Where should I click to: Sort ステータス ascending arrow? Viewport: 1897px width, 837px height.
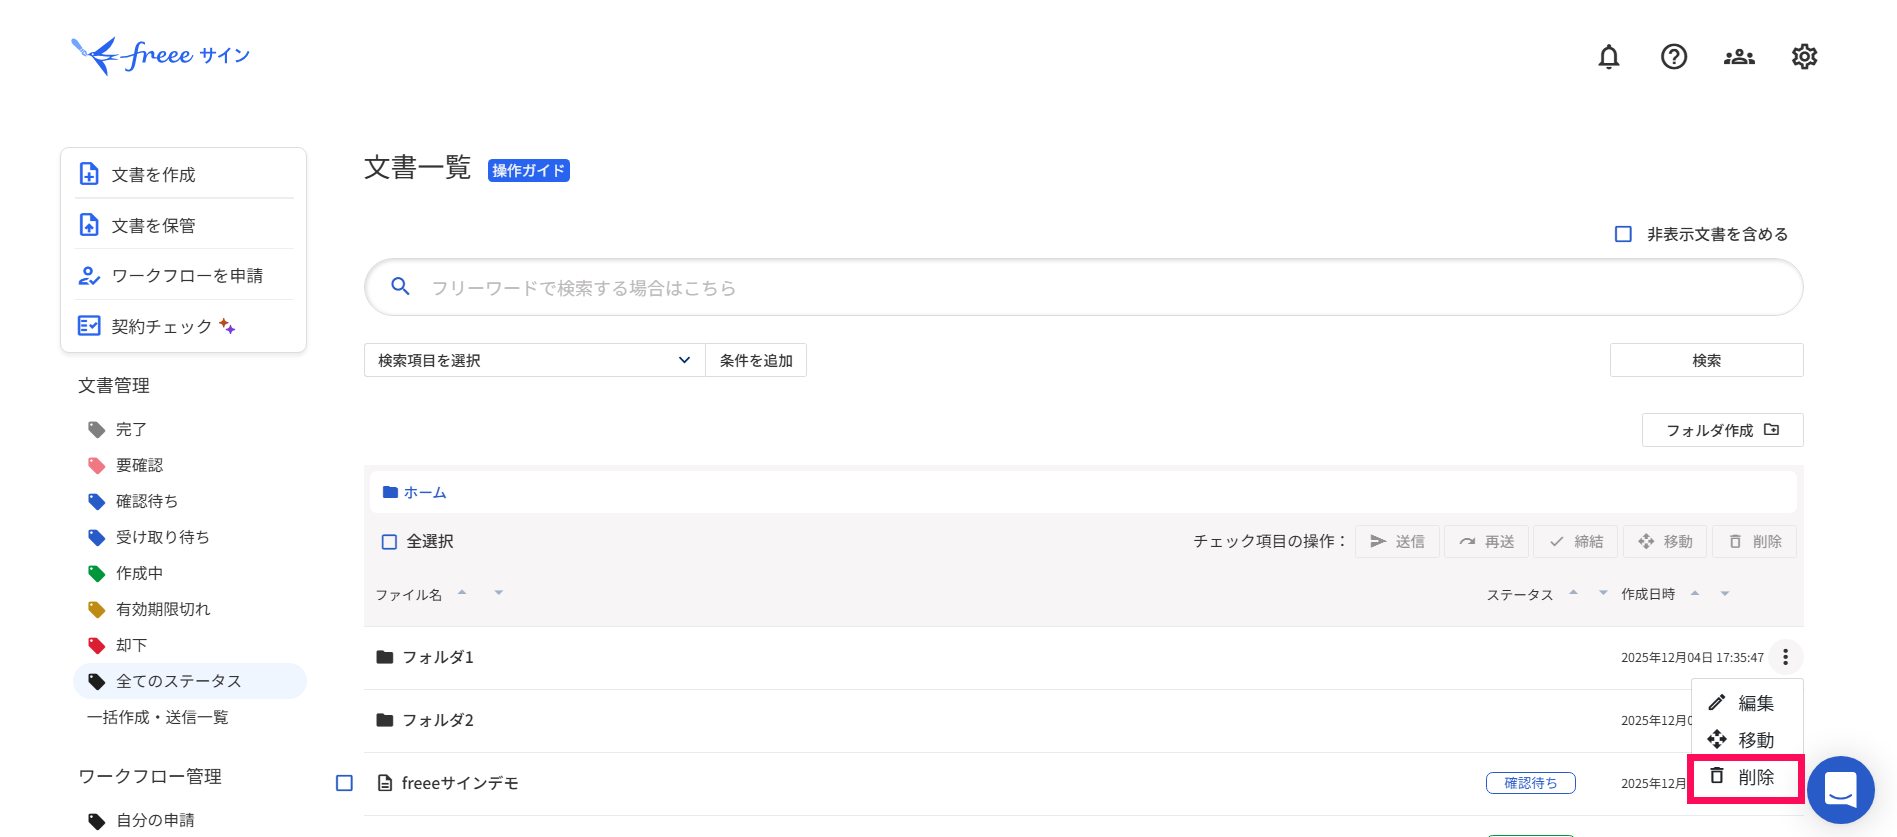(1573, 592)
